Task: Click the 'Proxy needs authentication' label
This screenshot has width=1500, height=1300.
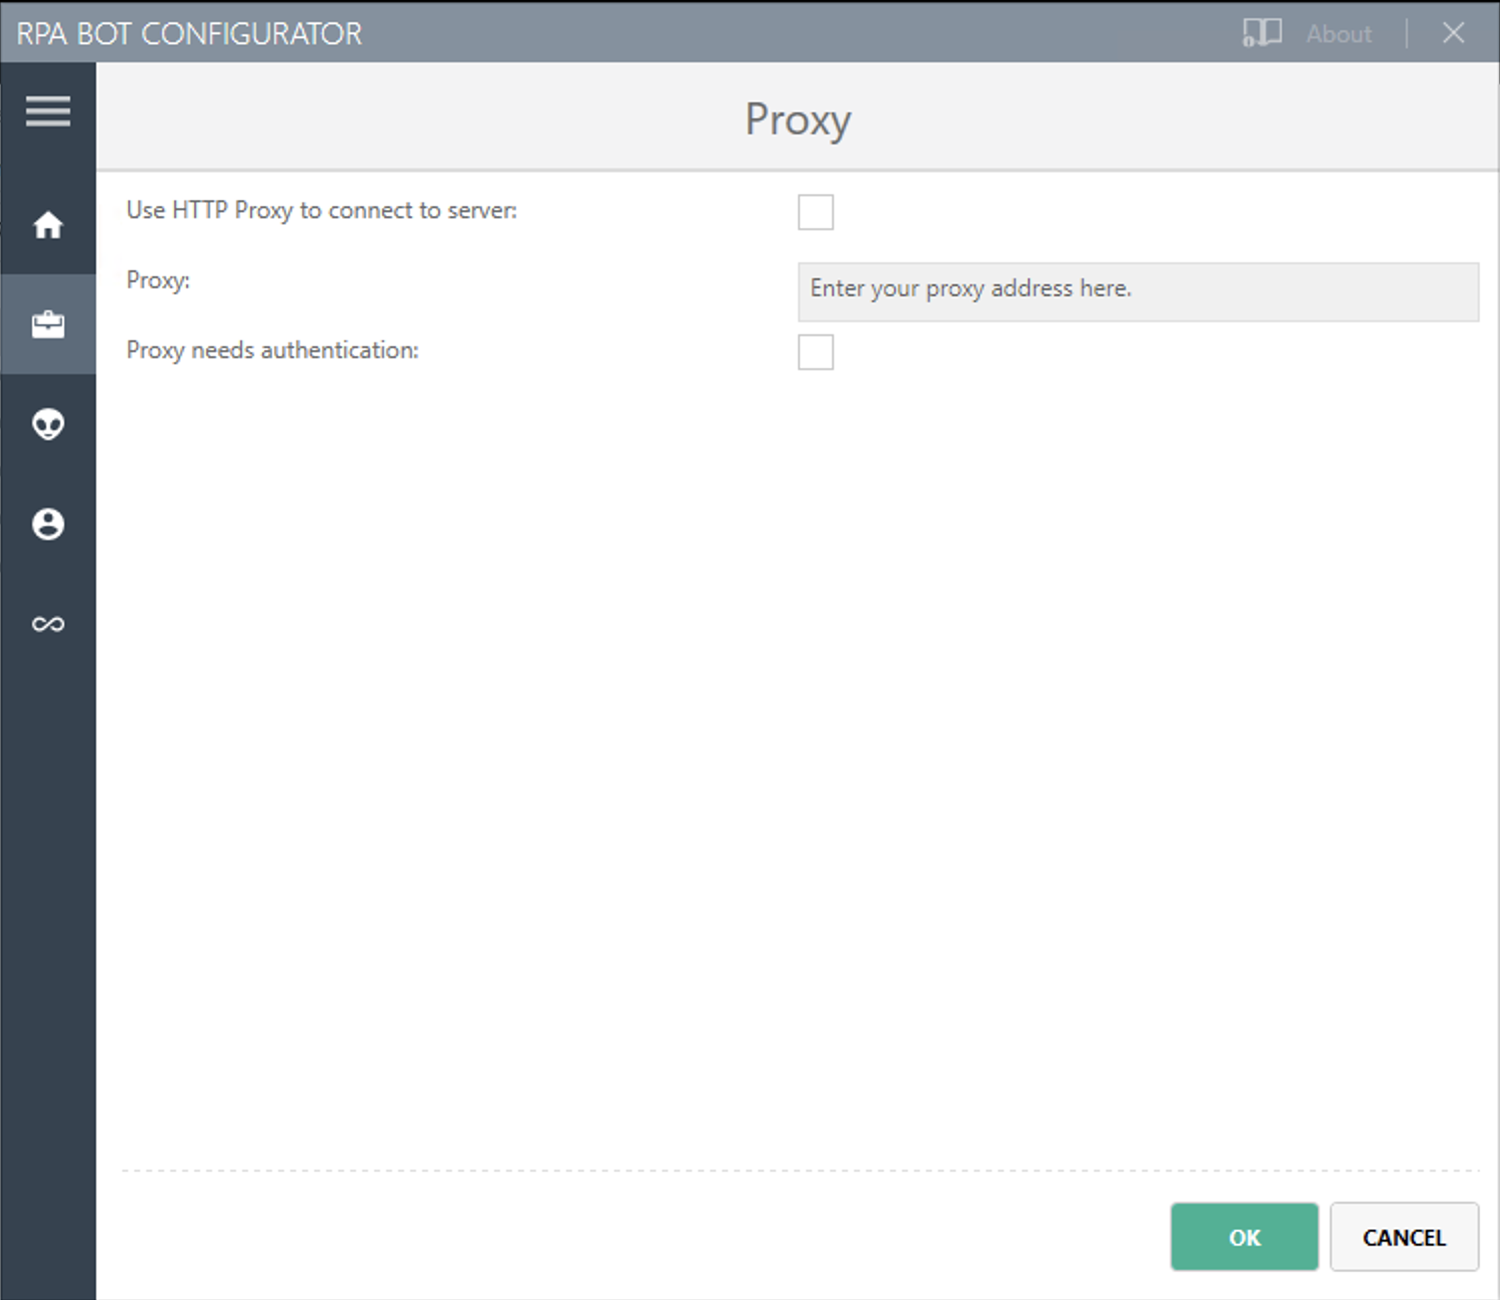Action: pos(271,350)
